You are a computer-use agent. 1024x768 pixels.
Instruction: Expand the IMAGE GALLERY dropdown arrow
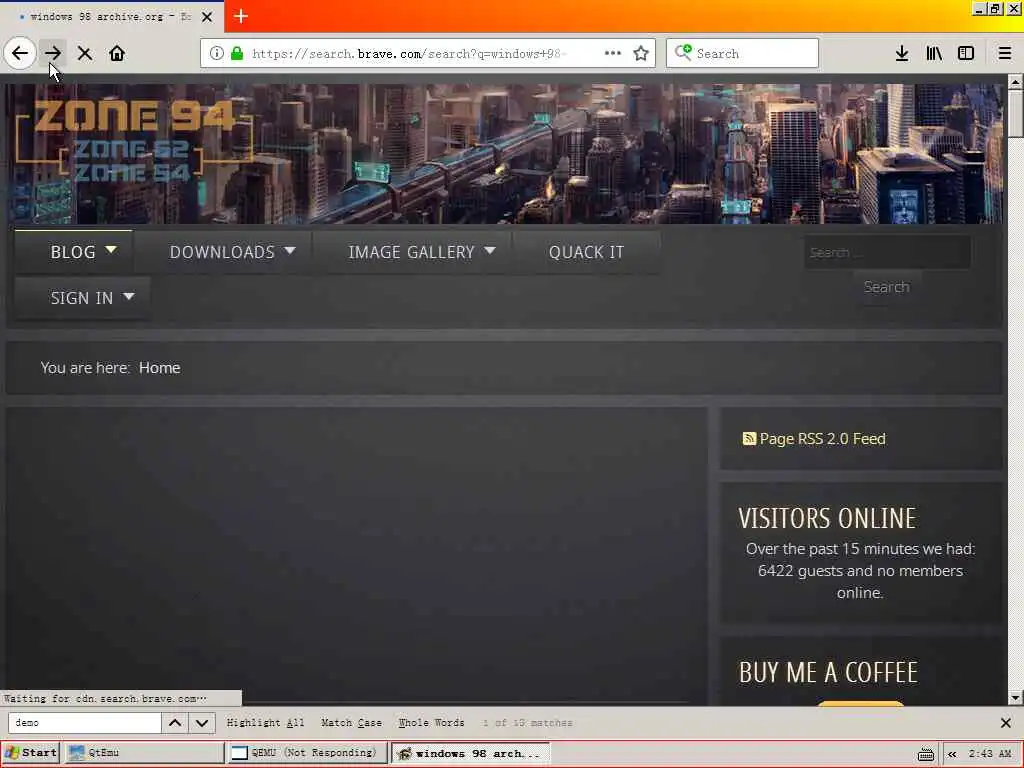click(x=490, y=251)
